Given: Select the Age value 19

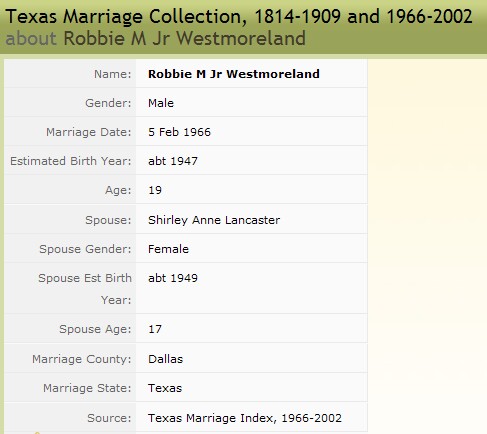Looking at the screenshot, I should pos(155,190).
